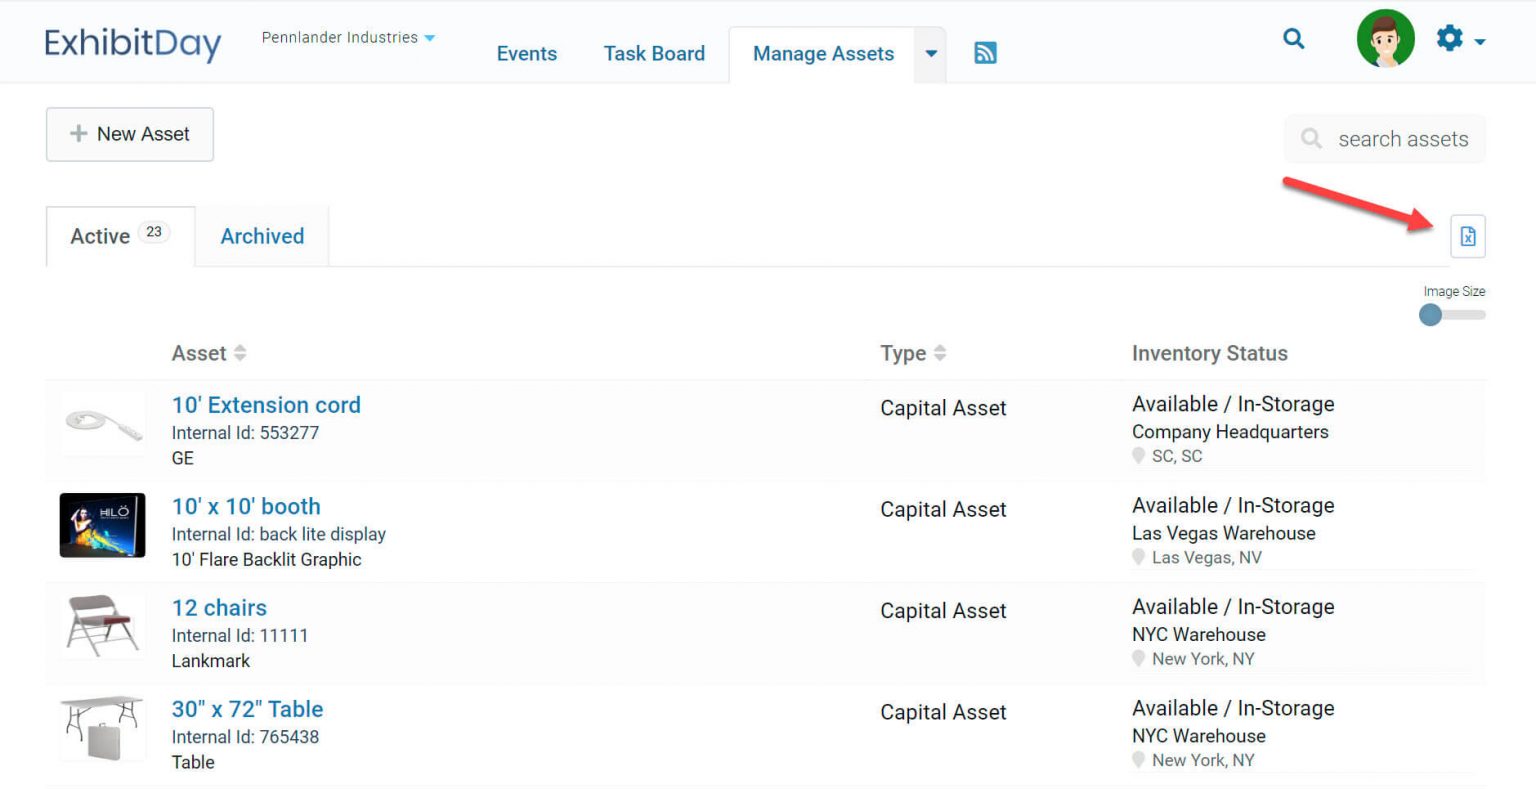Click the location pin for Las Vegas, NV
Screen dimensions: 1536x789
click(x=1139, y=557)
